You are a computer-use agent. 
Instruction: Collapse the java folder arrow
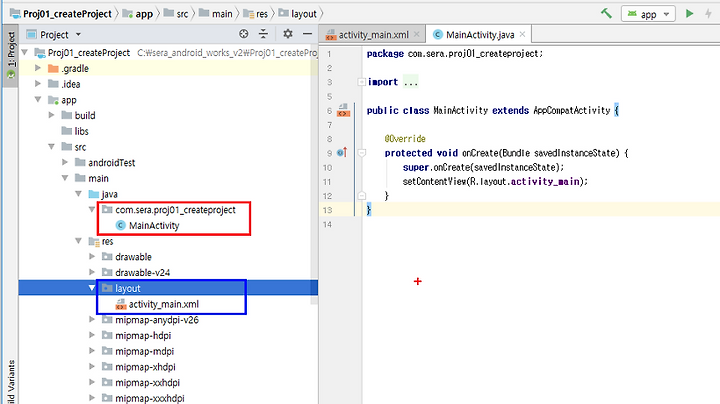79,194
